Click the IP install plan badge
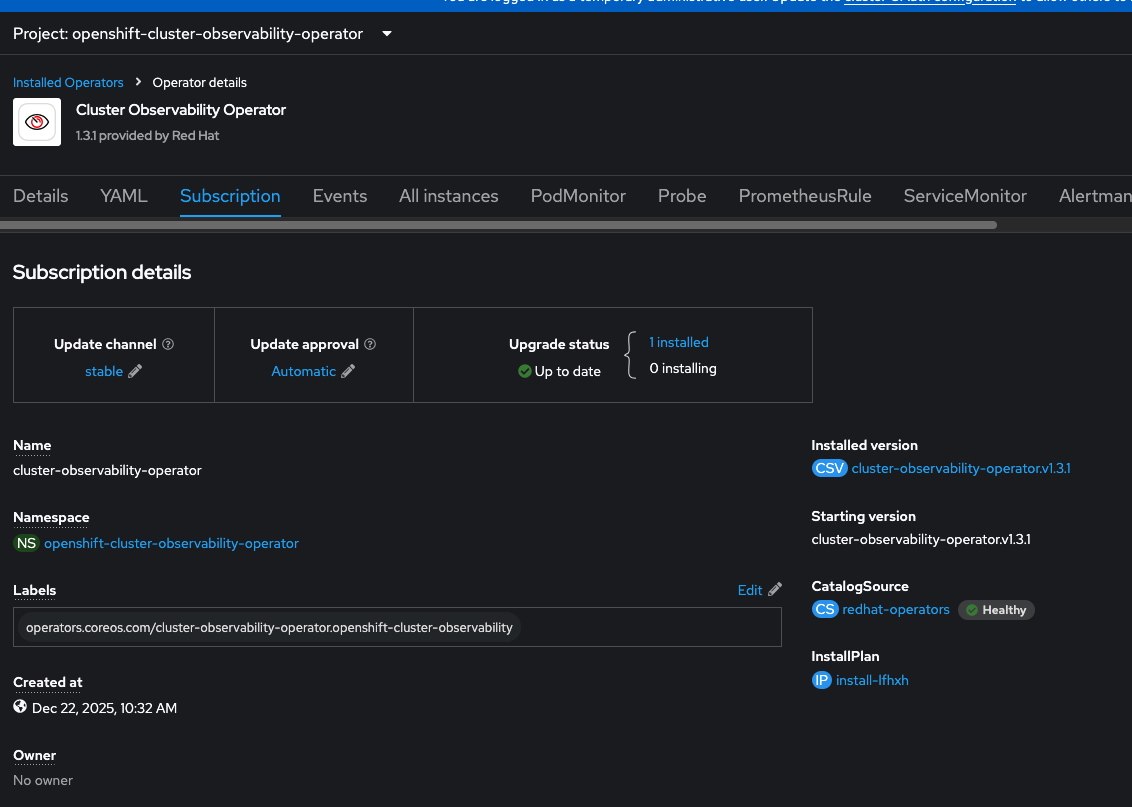Image resolution: width=1132 pixels, height=807 pixels. 822,680
